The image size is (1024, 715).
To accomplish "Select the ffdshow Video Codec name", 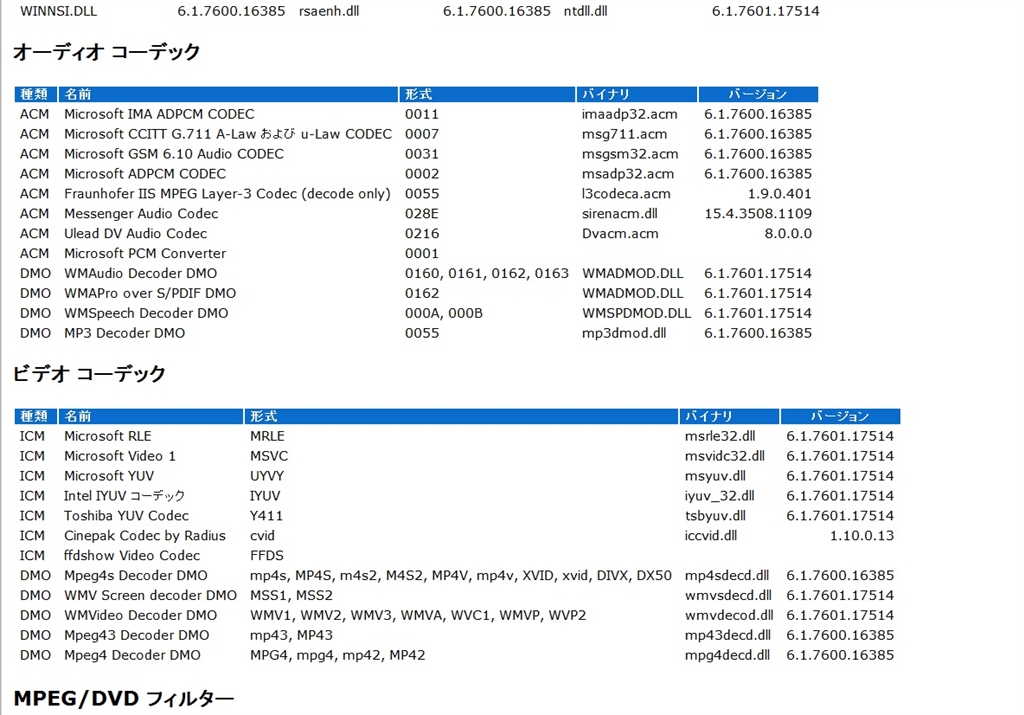I will tap(132, 556).
